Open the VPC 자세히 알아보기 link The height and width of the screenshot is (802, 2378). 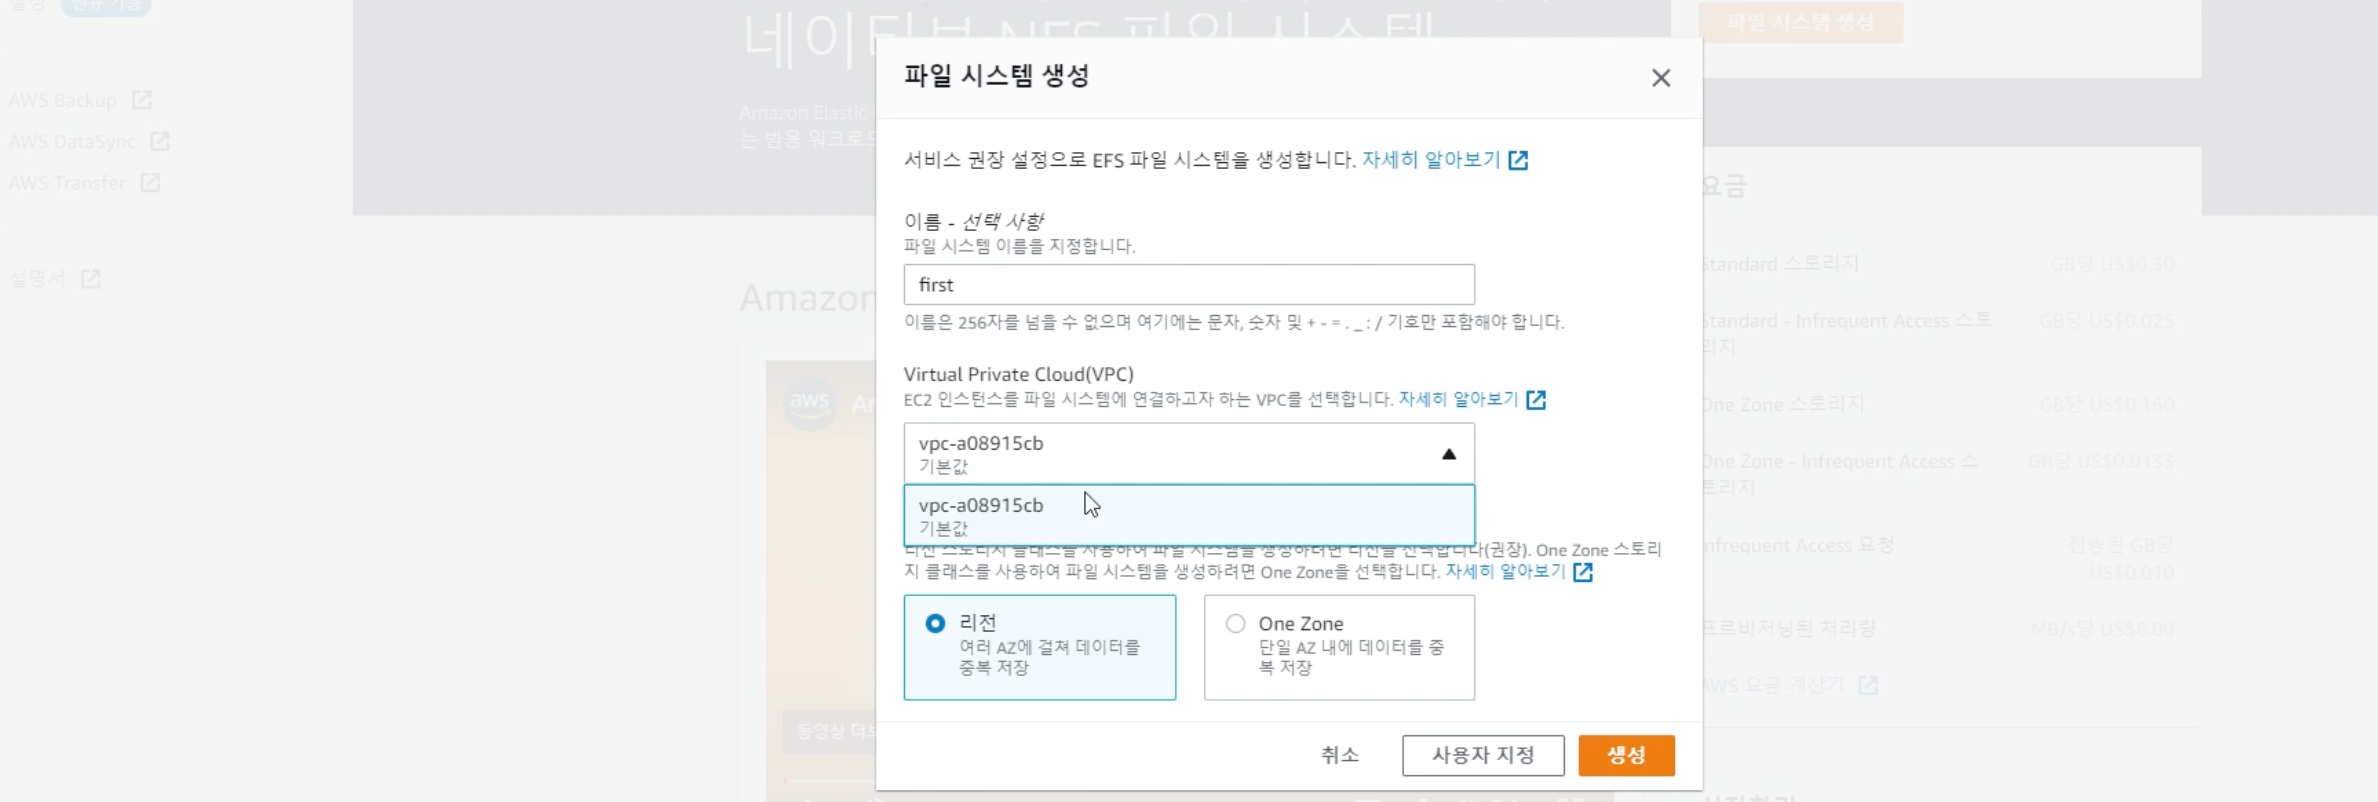[x=1458, y=399]
